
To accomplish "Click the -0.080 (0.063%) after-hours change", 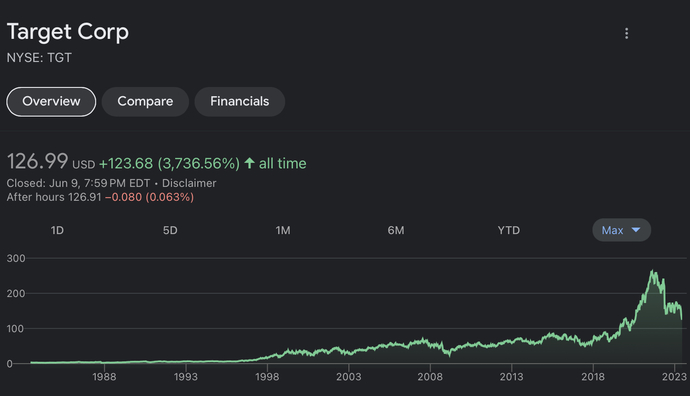I will 150,197.
